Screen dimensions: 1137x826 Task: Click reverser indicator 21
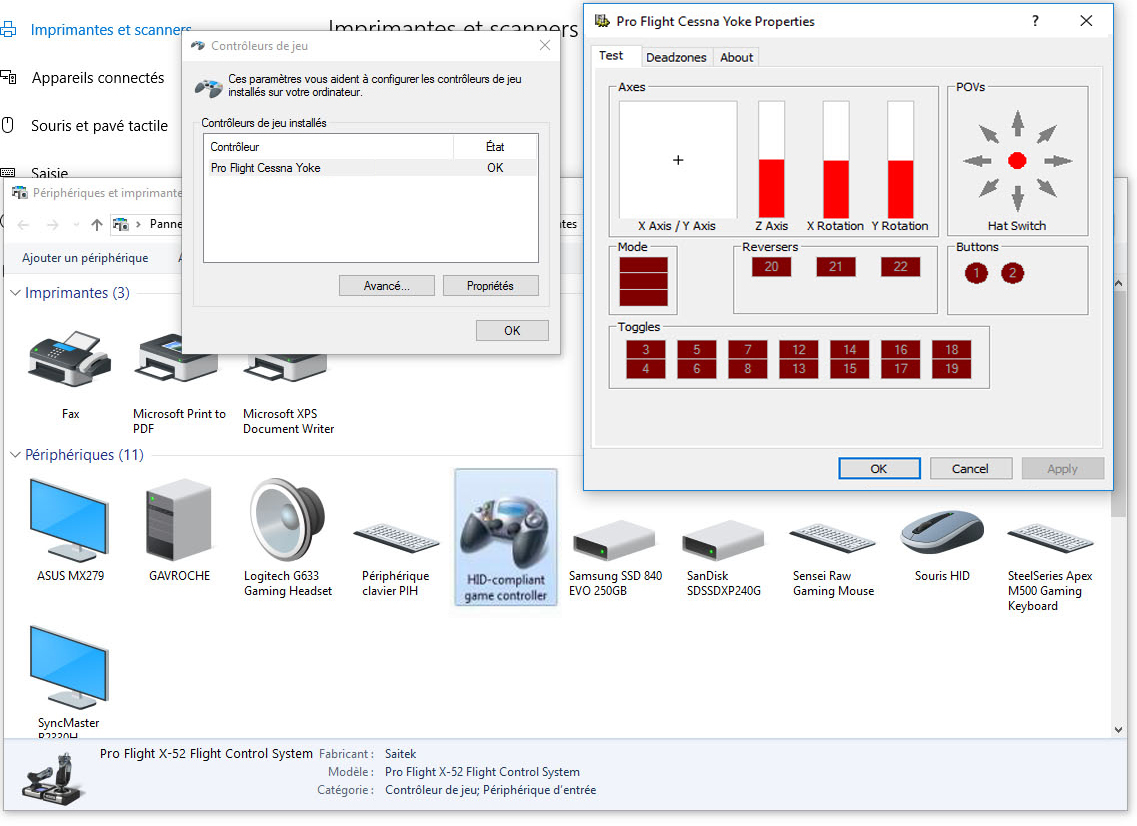pos(836,266)
